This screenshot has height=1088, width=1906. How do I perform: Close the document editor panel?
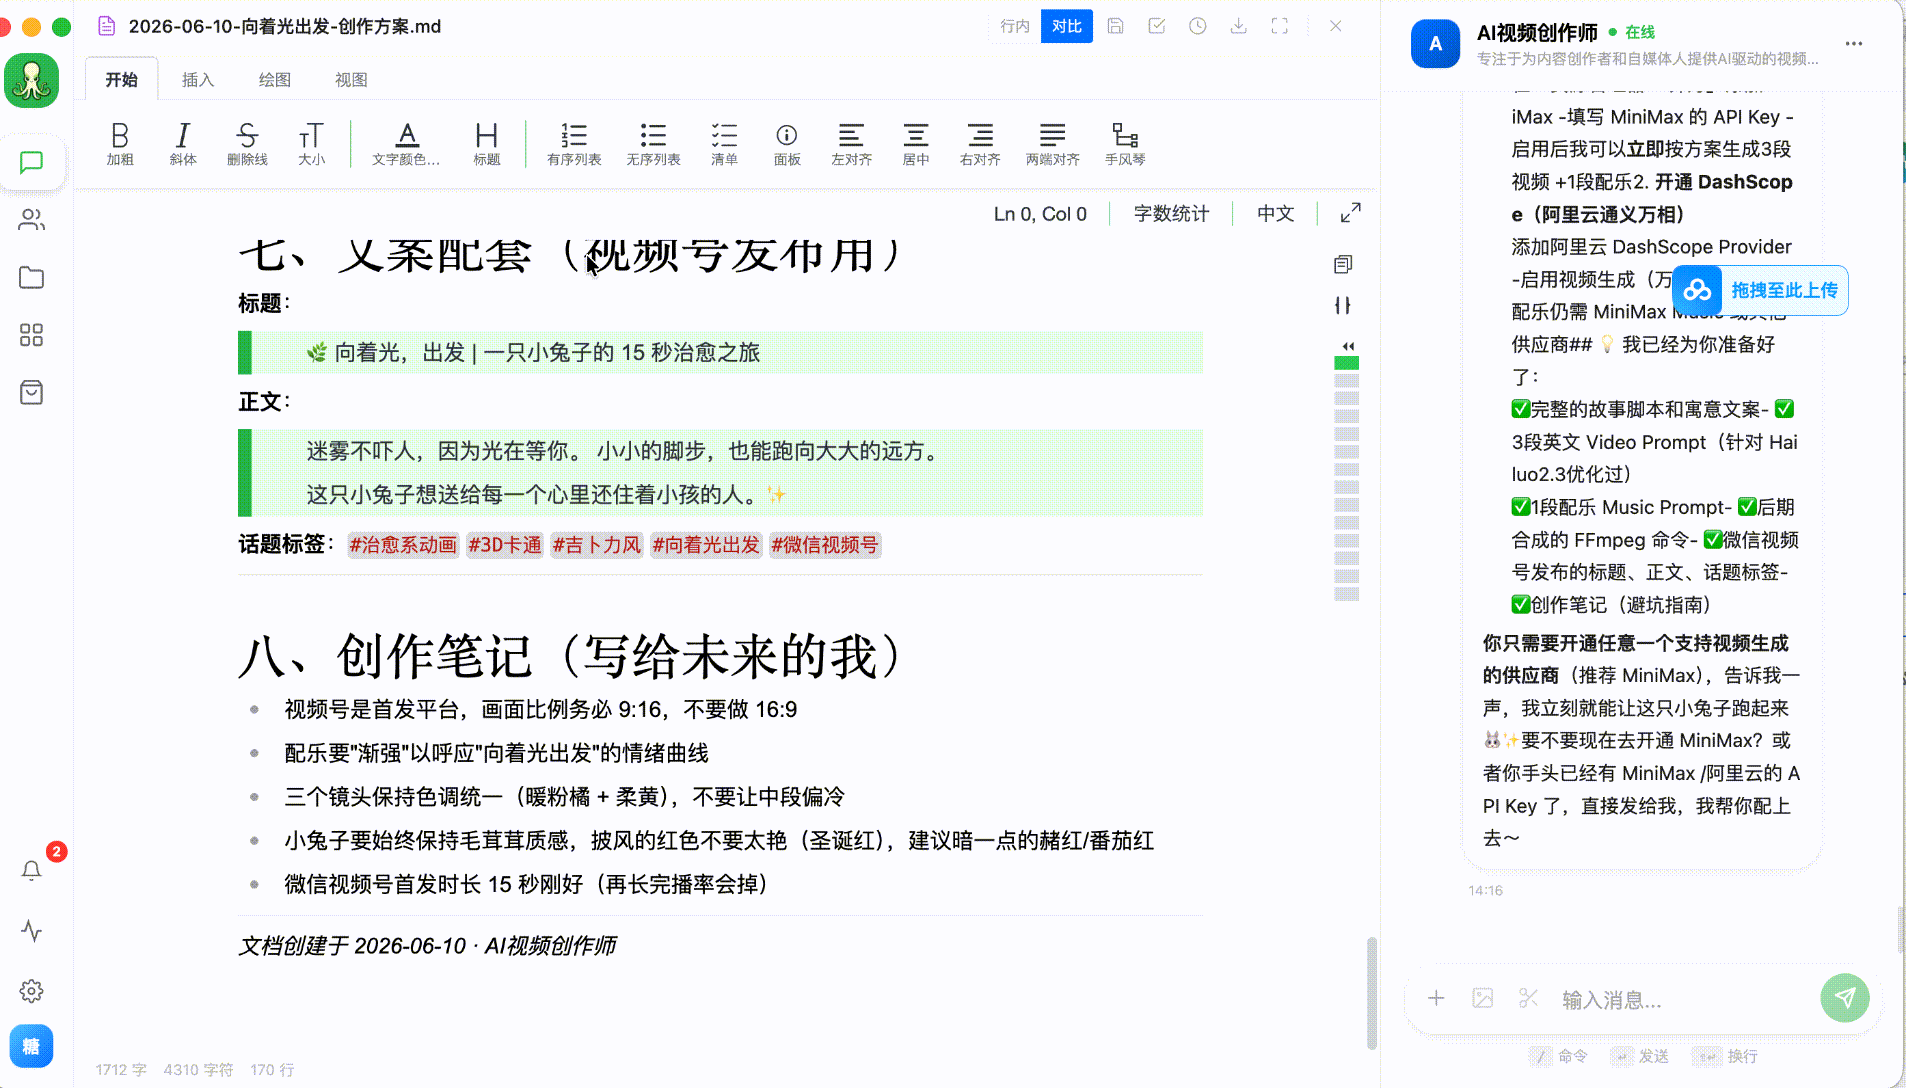coord(1336,26)
